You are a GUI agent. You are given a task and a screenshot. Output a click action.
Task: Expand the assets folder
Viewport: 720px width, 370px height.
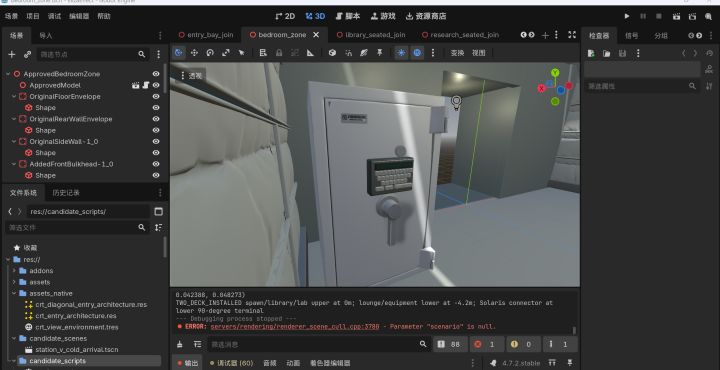[14, 282]
